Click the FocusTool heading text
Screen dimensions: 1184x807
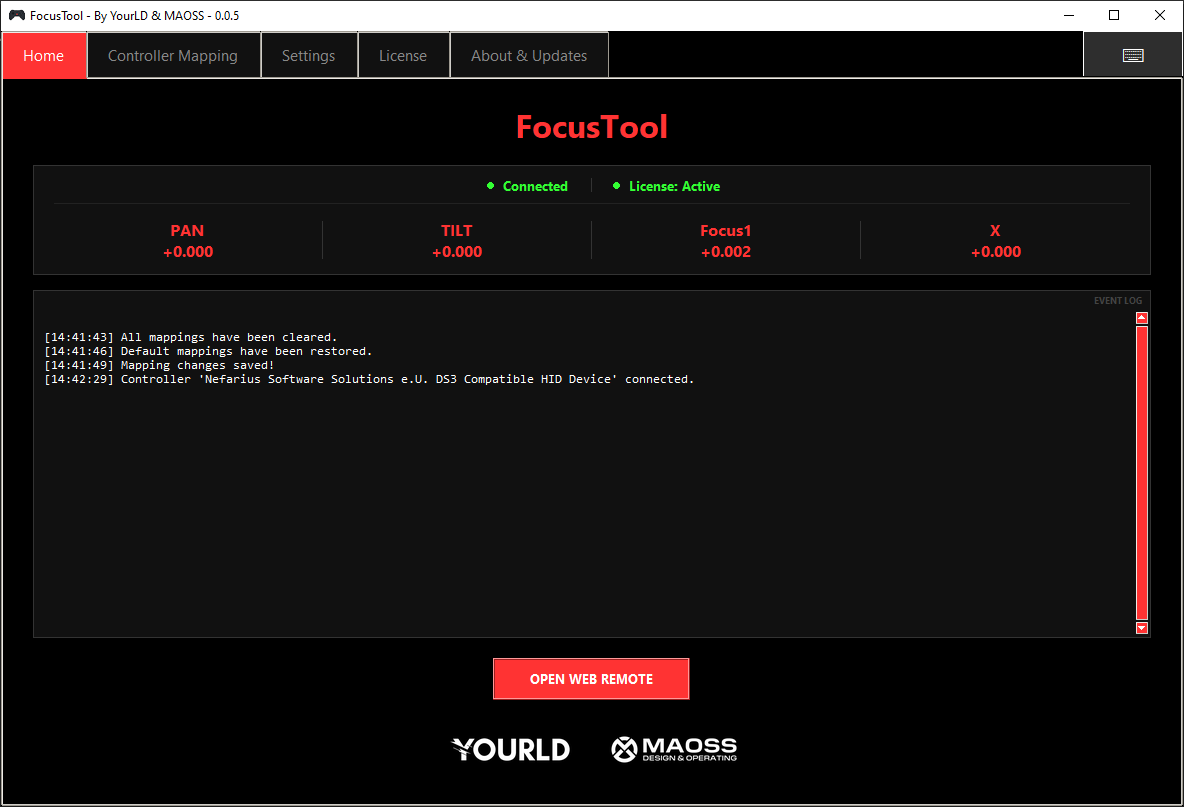pyautogui.click(x=591, y=127)
